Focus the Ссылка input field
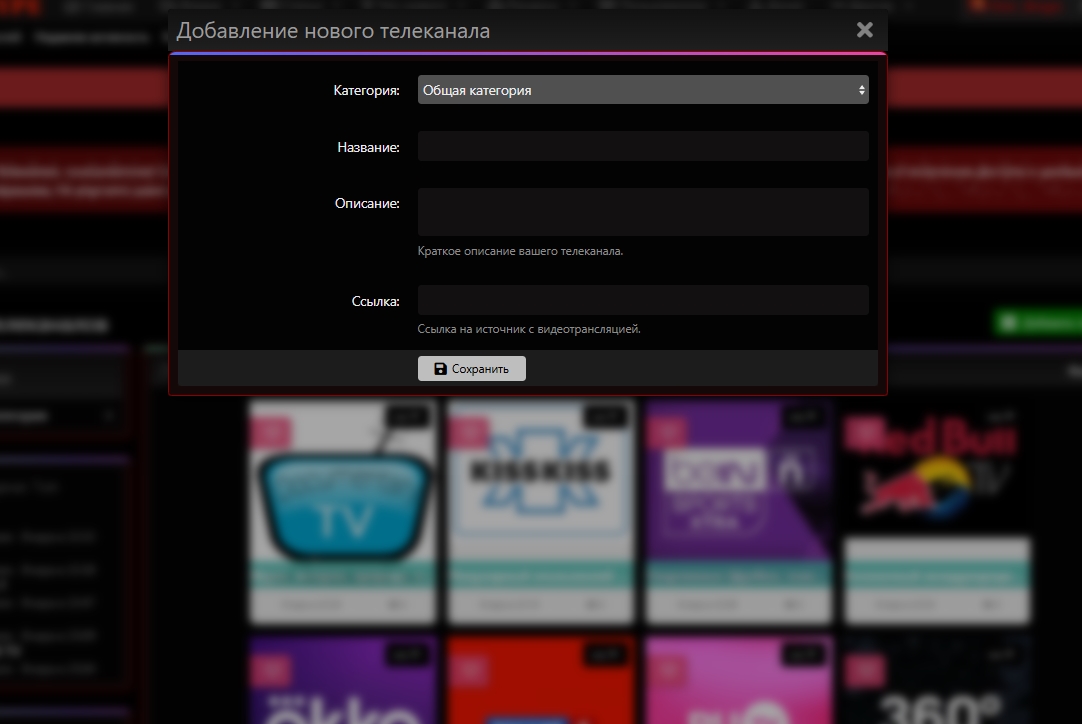1082x724 pixels. [x=642, y=300]
